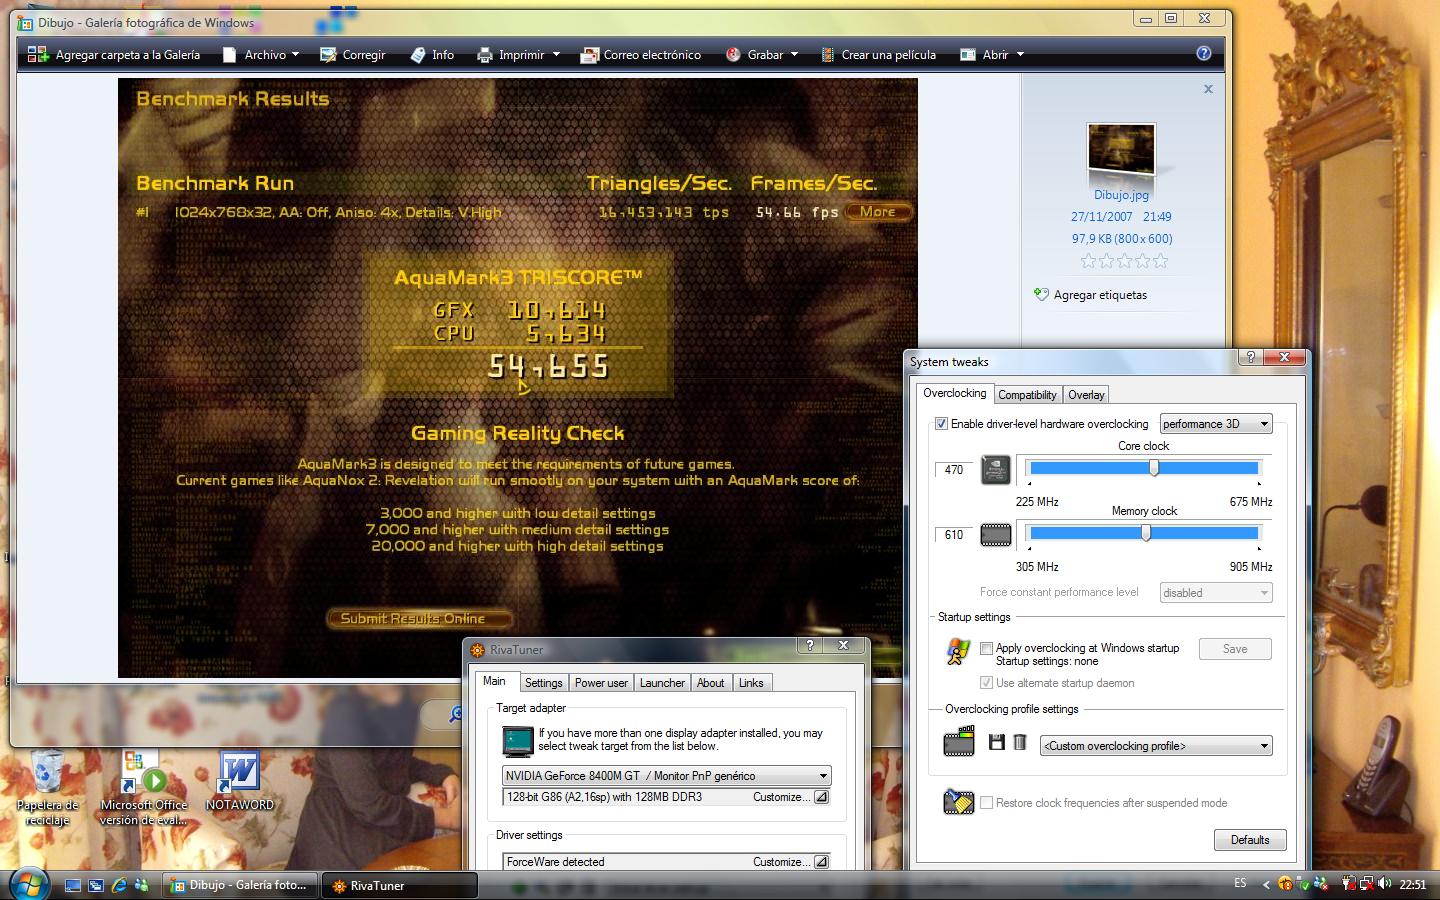Switch to the Compatibility tab
This screenshot has height=900, width=1440.
pos(1027,395)
